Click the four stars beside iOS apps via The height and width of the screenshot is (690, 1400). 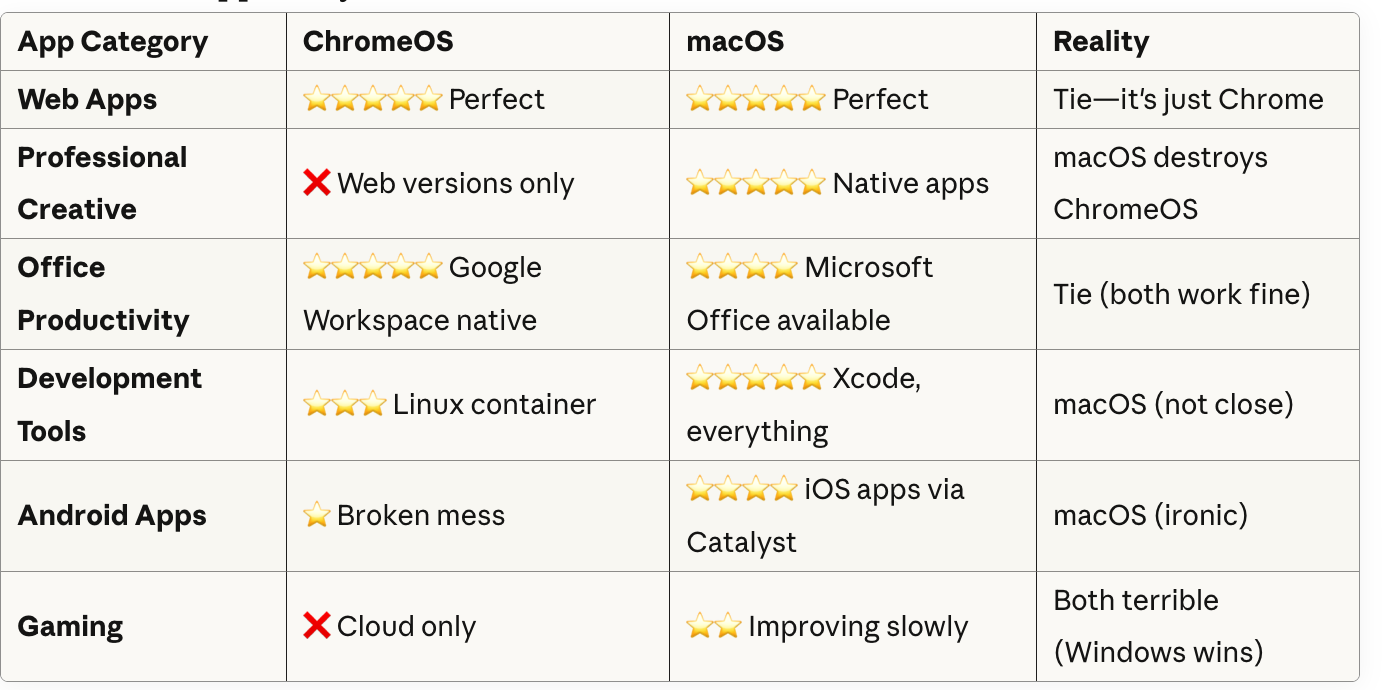pos(741,489)
